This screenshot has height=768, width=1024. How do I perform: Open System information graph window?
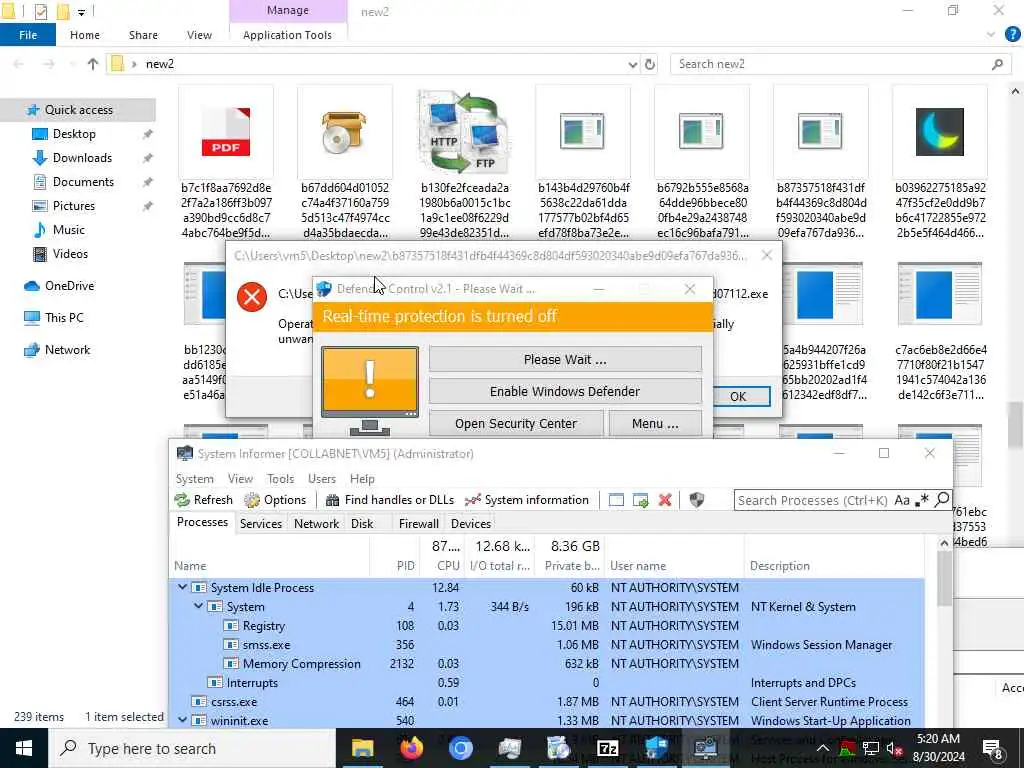[526, 500]
